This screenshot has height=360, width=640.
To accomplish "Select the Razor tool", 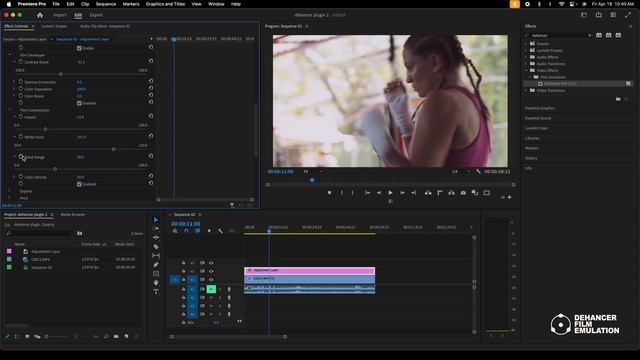I will click(156, 247).
